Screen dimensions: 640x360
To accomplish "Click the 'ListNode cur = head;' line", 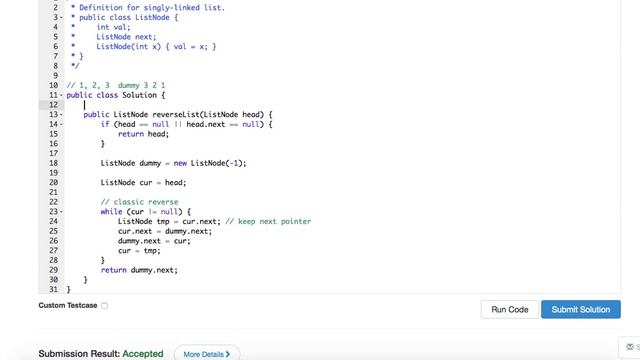I will point(143,183).
